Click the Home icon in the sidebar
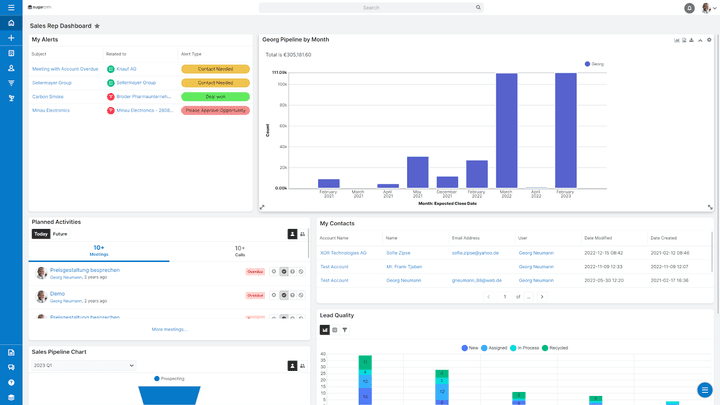720x405 pixels. click(11, 22)
